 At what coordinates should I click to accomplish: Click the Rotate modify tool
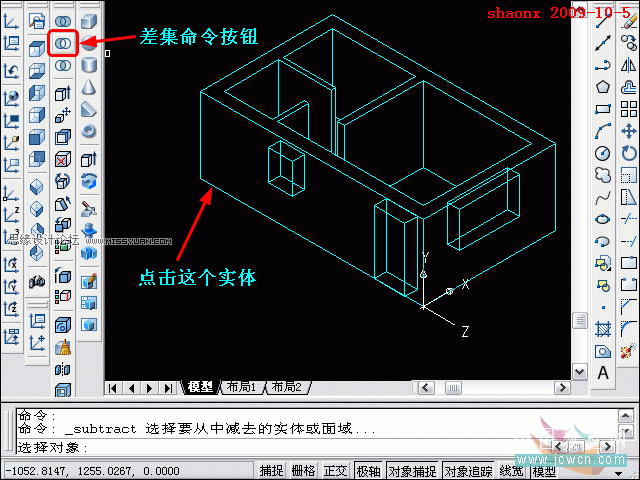point(629,153)
